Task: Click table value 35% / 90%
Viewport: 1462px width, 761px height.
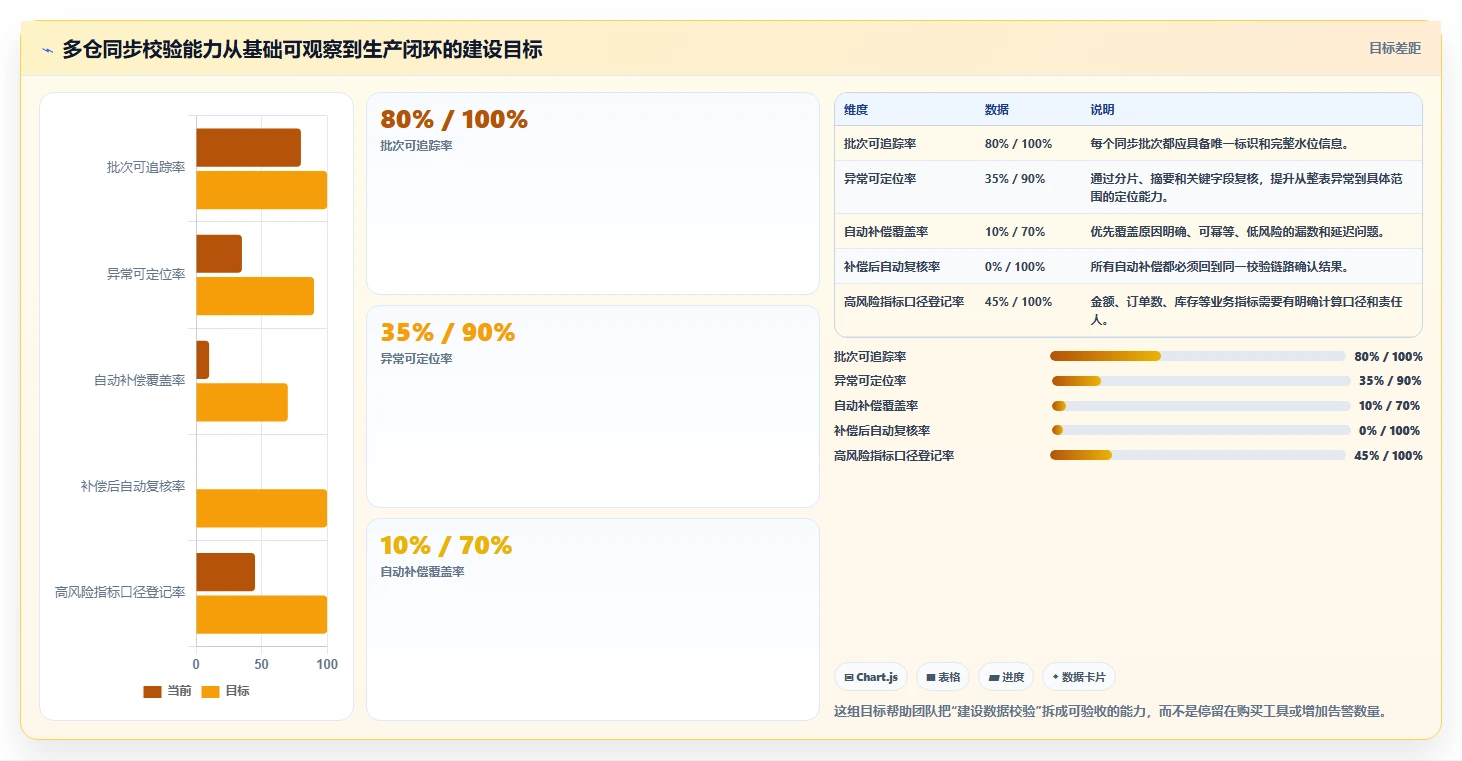Action: pos(1015,179)
